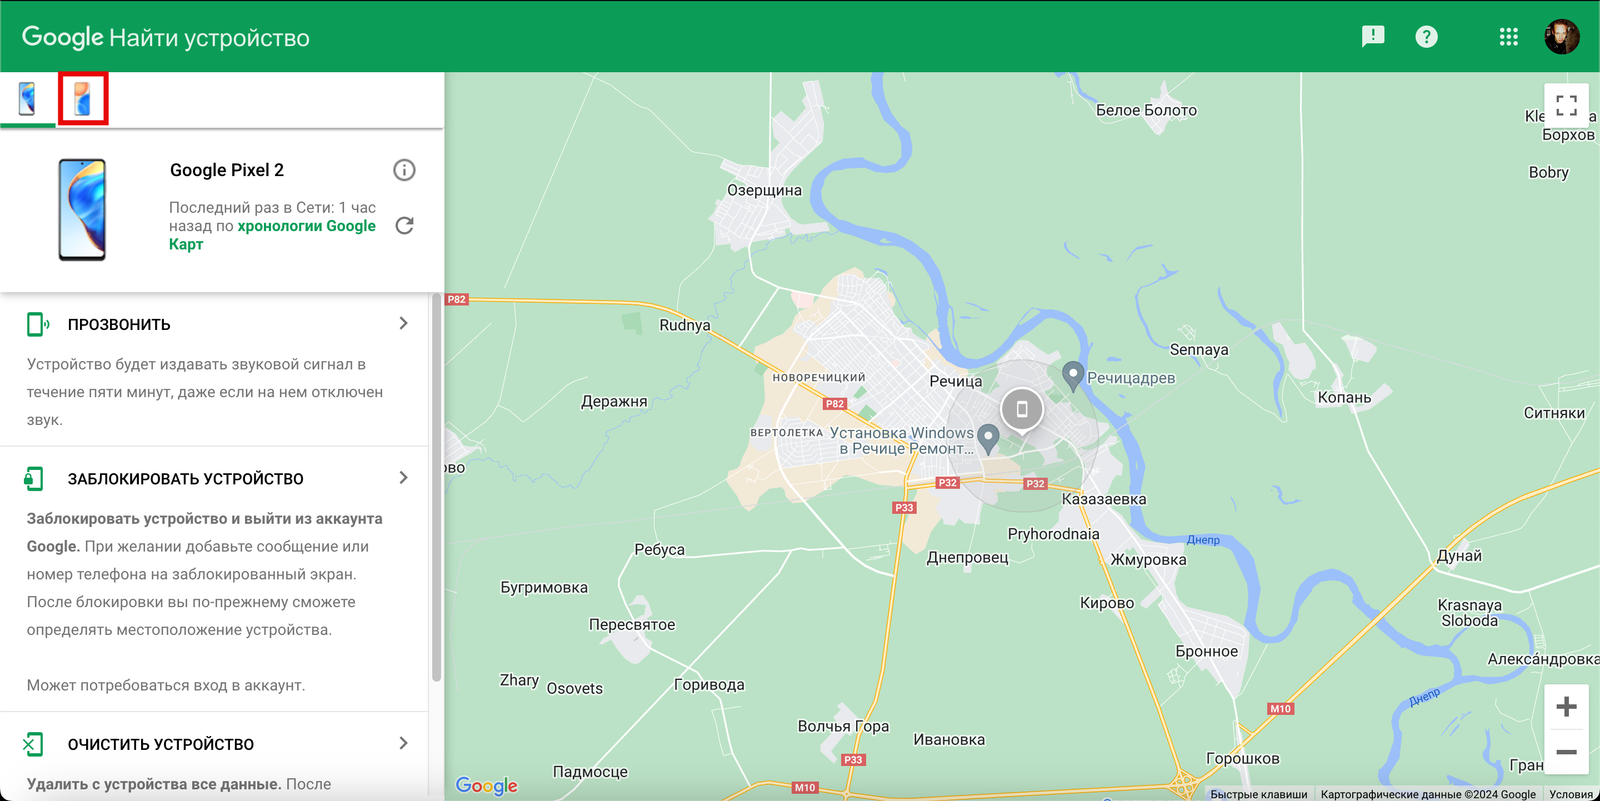Viewport: 1600px width, 801px height.
Task: Choose ОЧИСТИТЬ УСТРОЙСТВО
Action: pos(161,744)
